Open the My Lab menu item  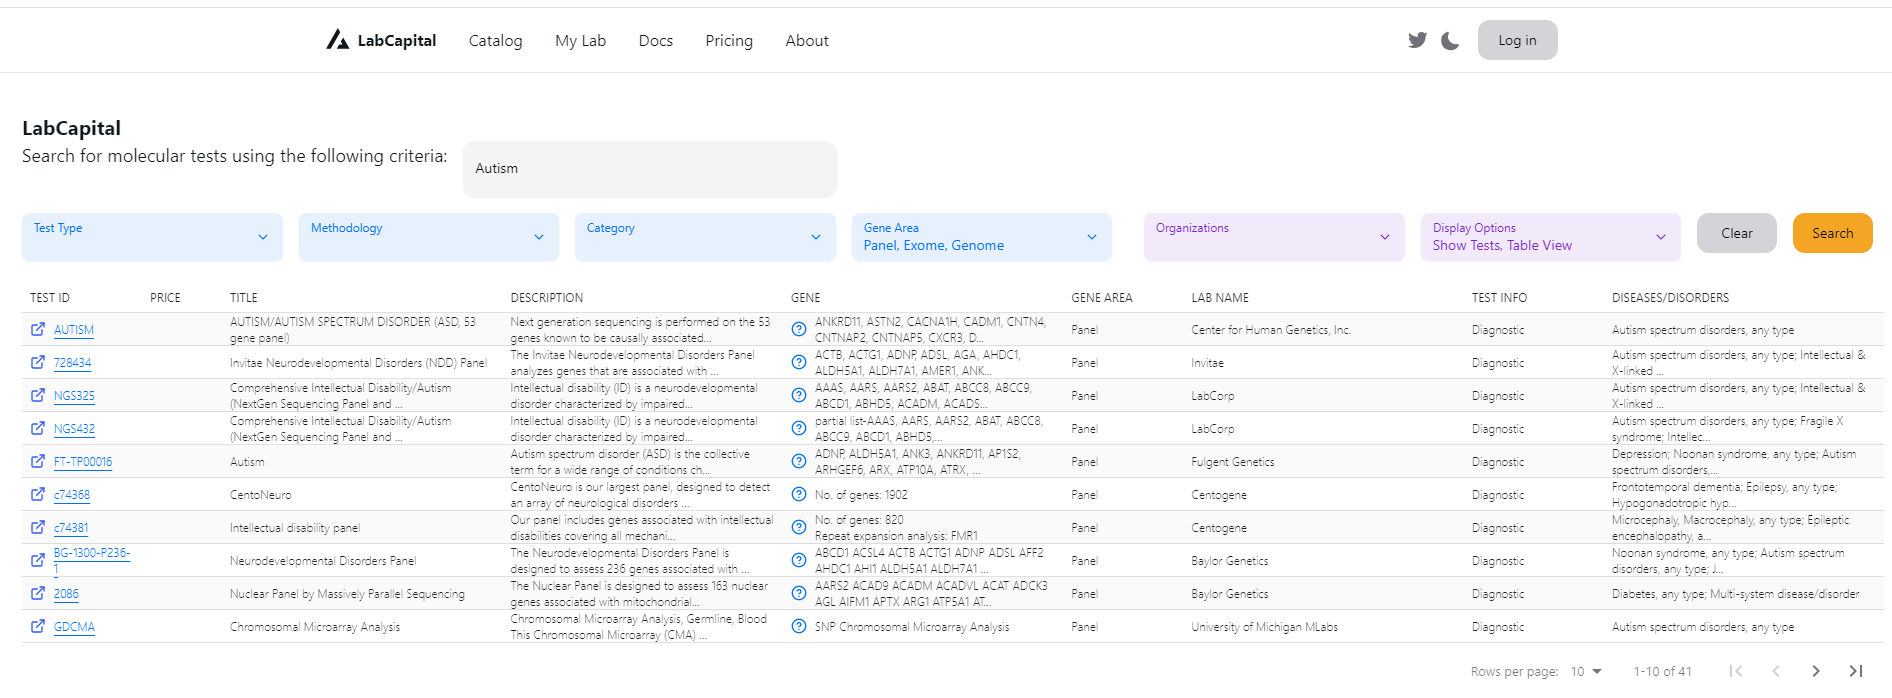581,40
